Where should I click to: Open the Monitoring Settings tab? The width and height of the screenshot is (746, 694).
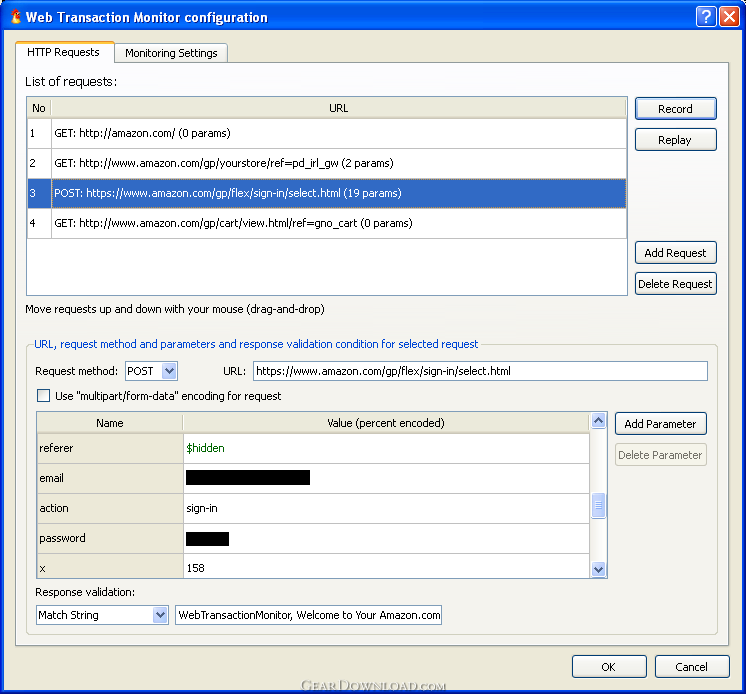coord(171,53)
